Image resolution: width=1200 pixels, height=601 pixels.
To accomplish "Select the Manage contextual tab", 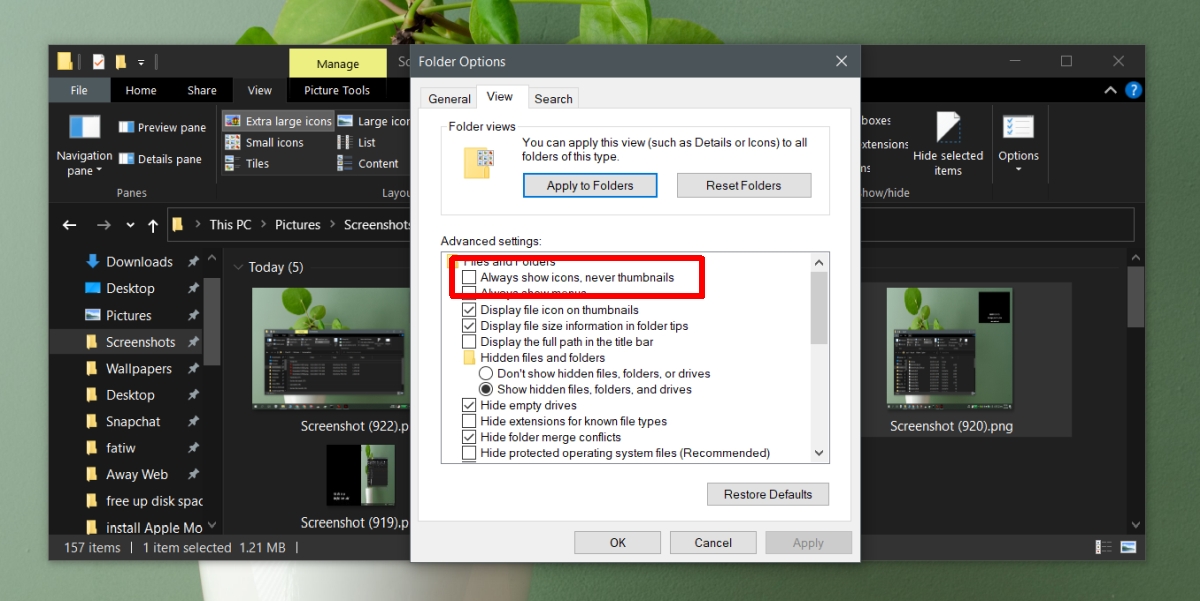I will tap(338, 63).
